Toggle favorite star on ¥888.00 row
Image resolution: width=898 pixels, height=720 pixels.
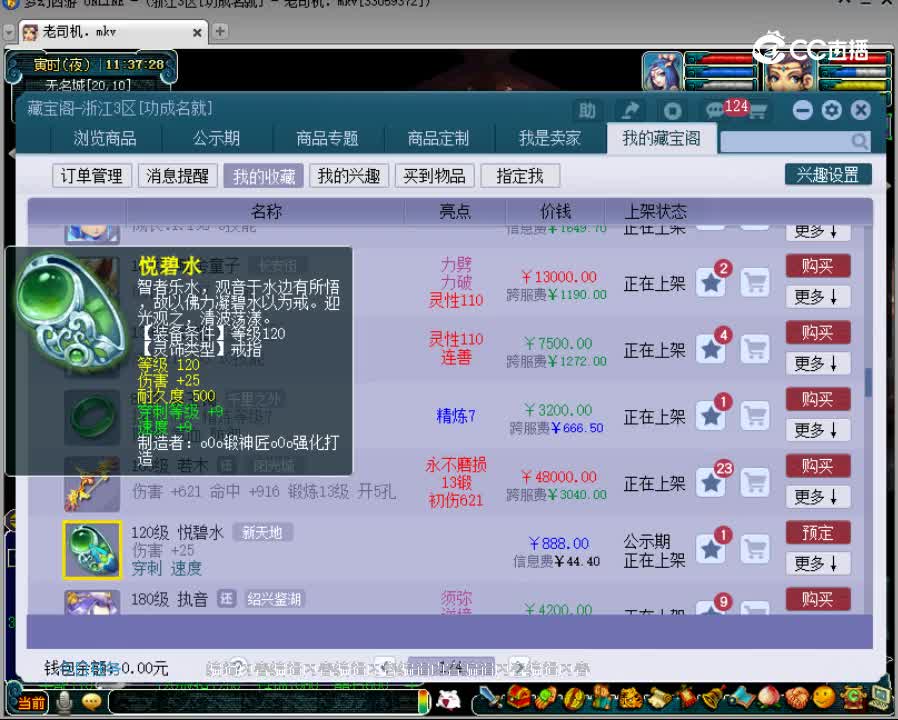[x=711, y=550]
